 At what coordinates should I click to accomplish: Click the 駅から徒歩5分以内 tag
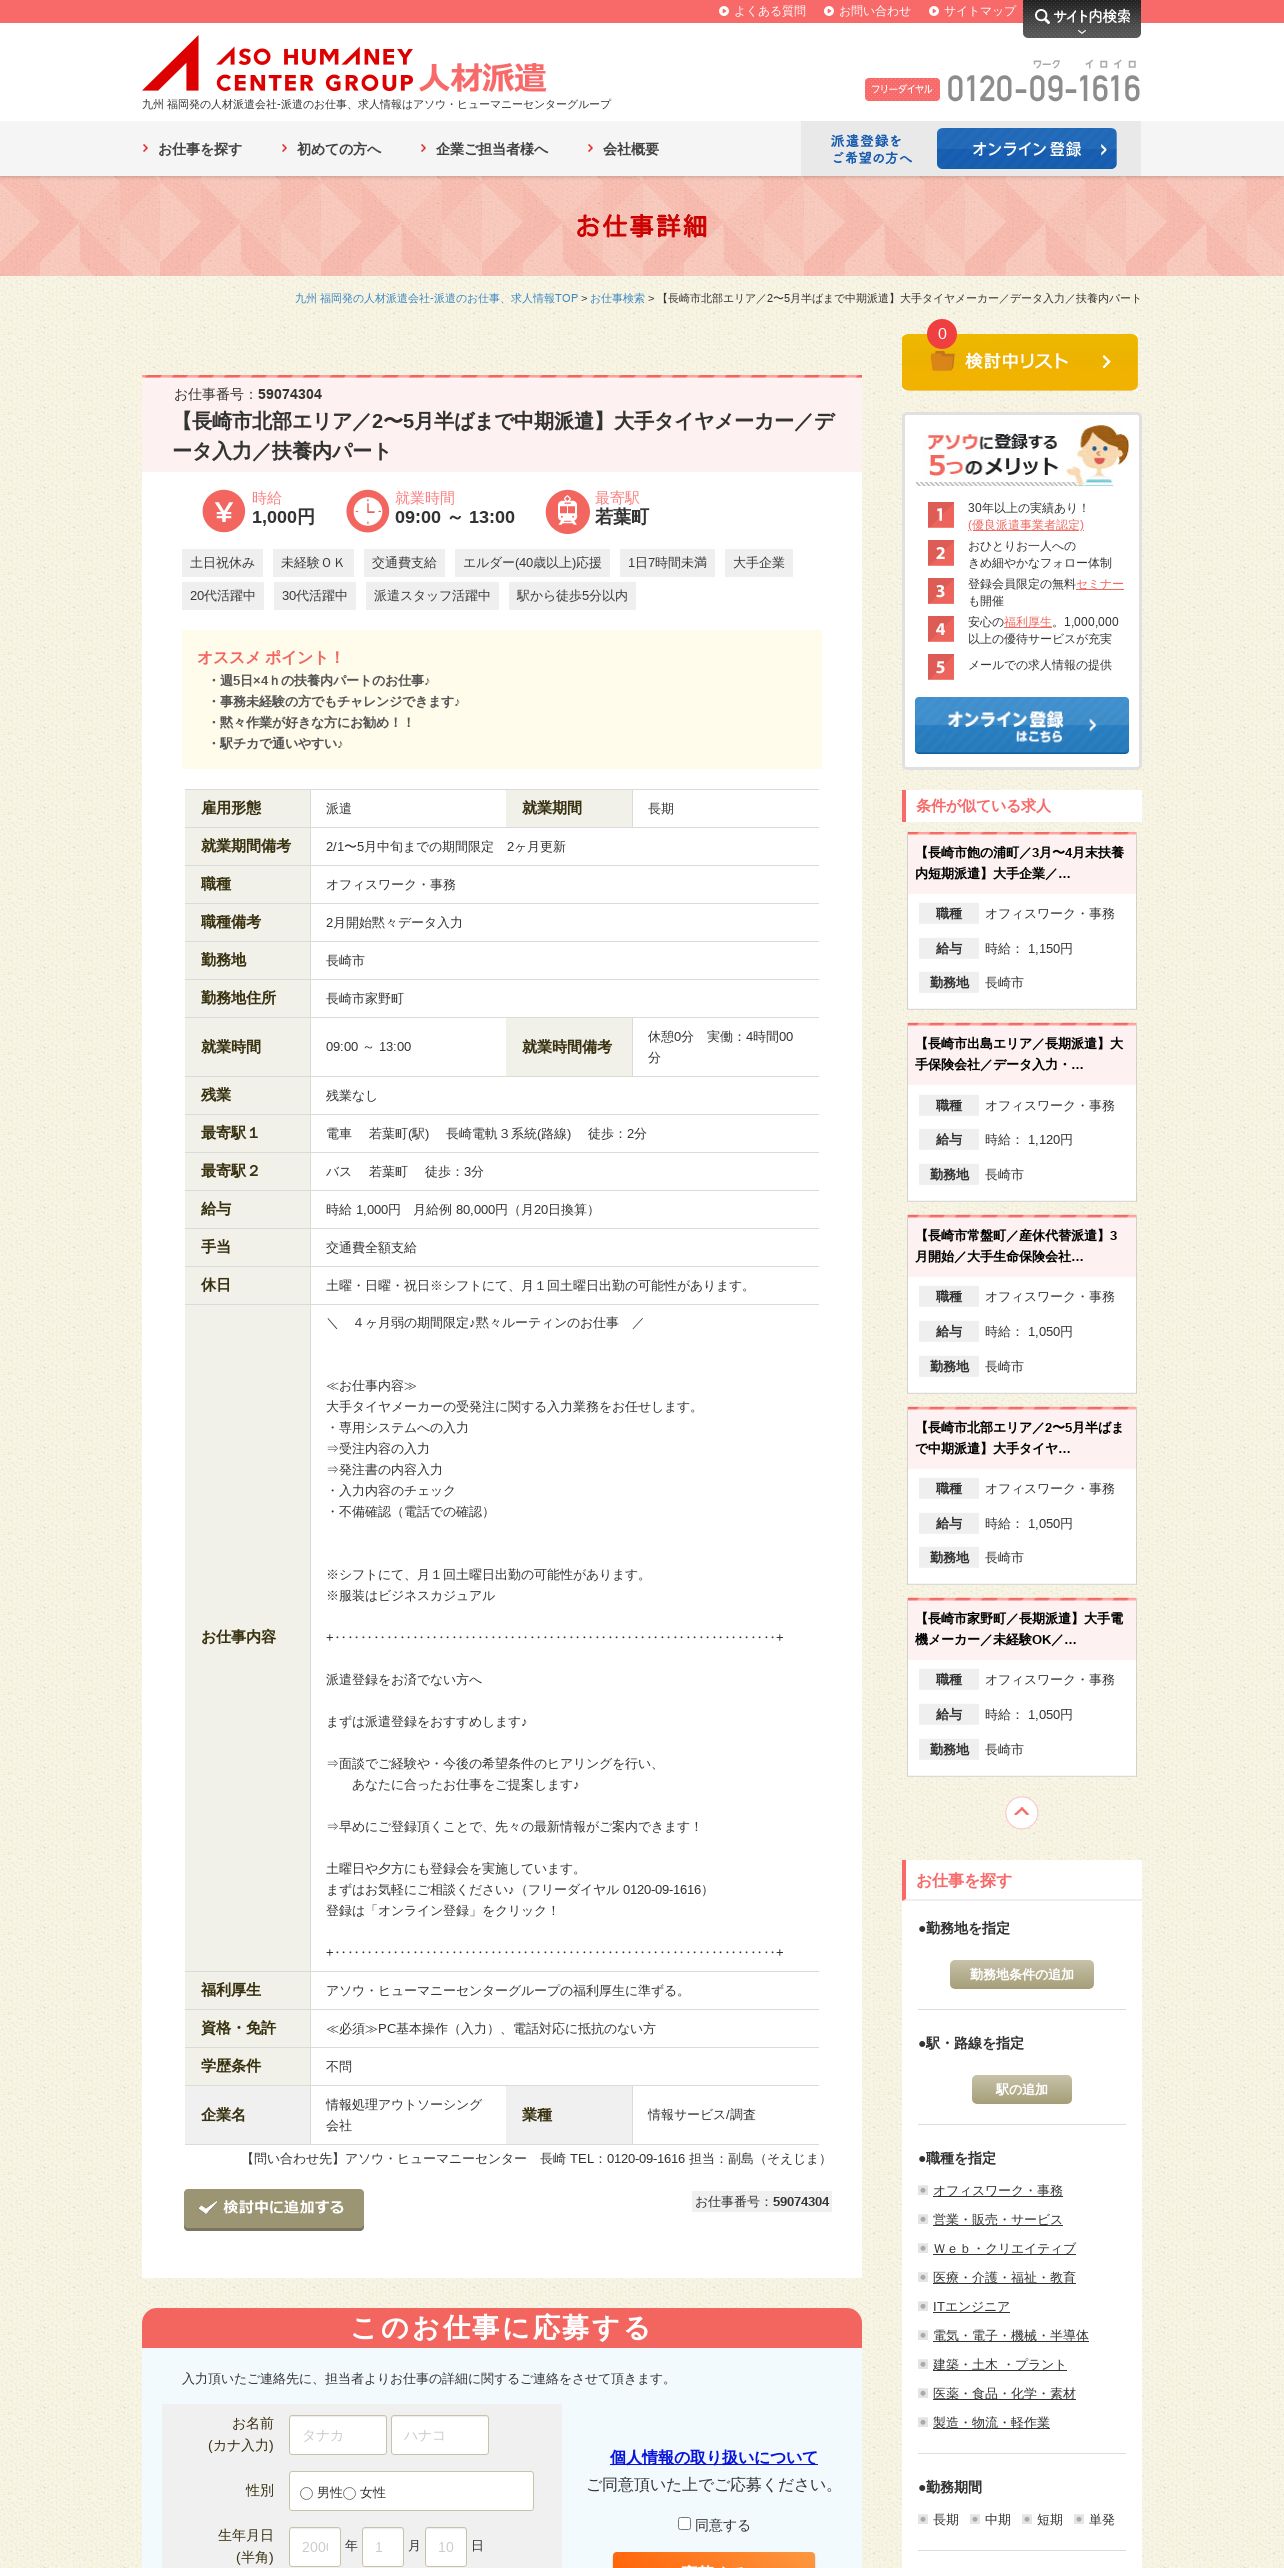point(572,596)
